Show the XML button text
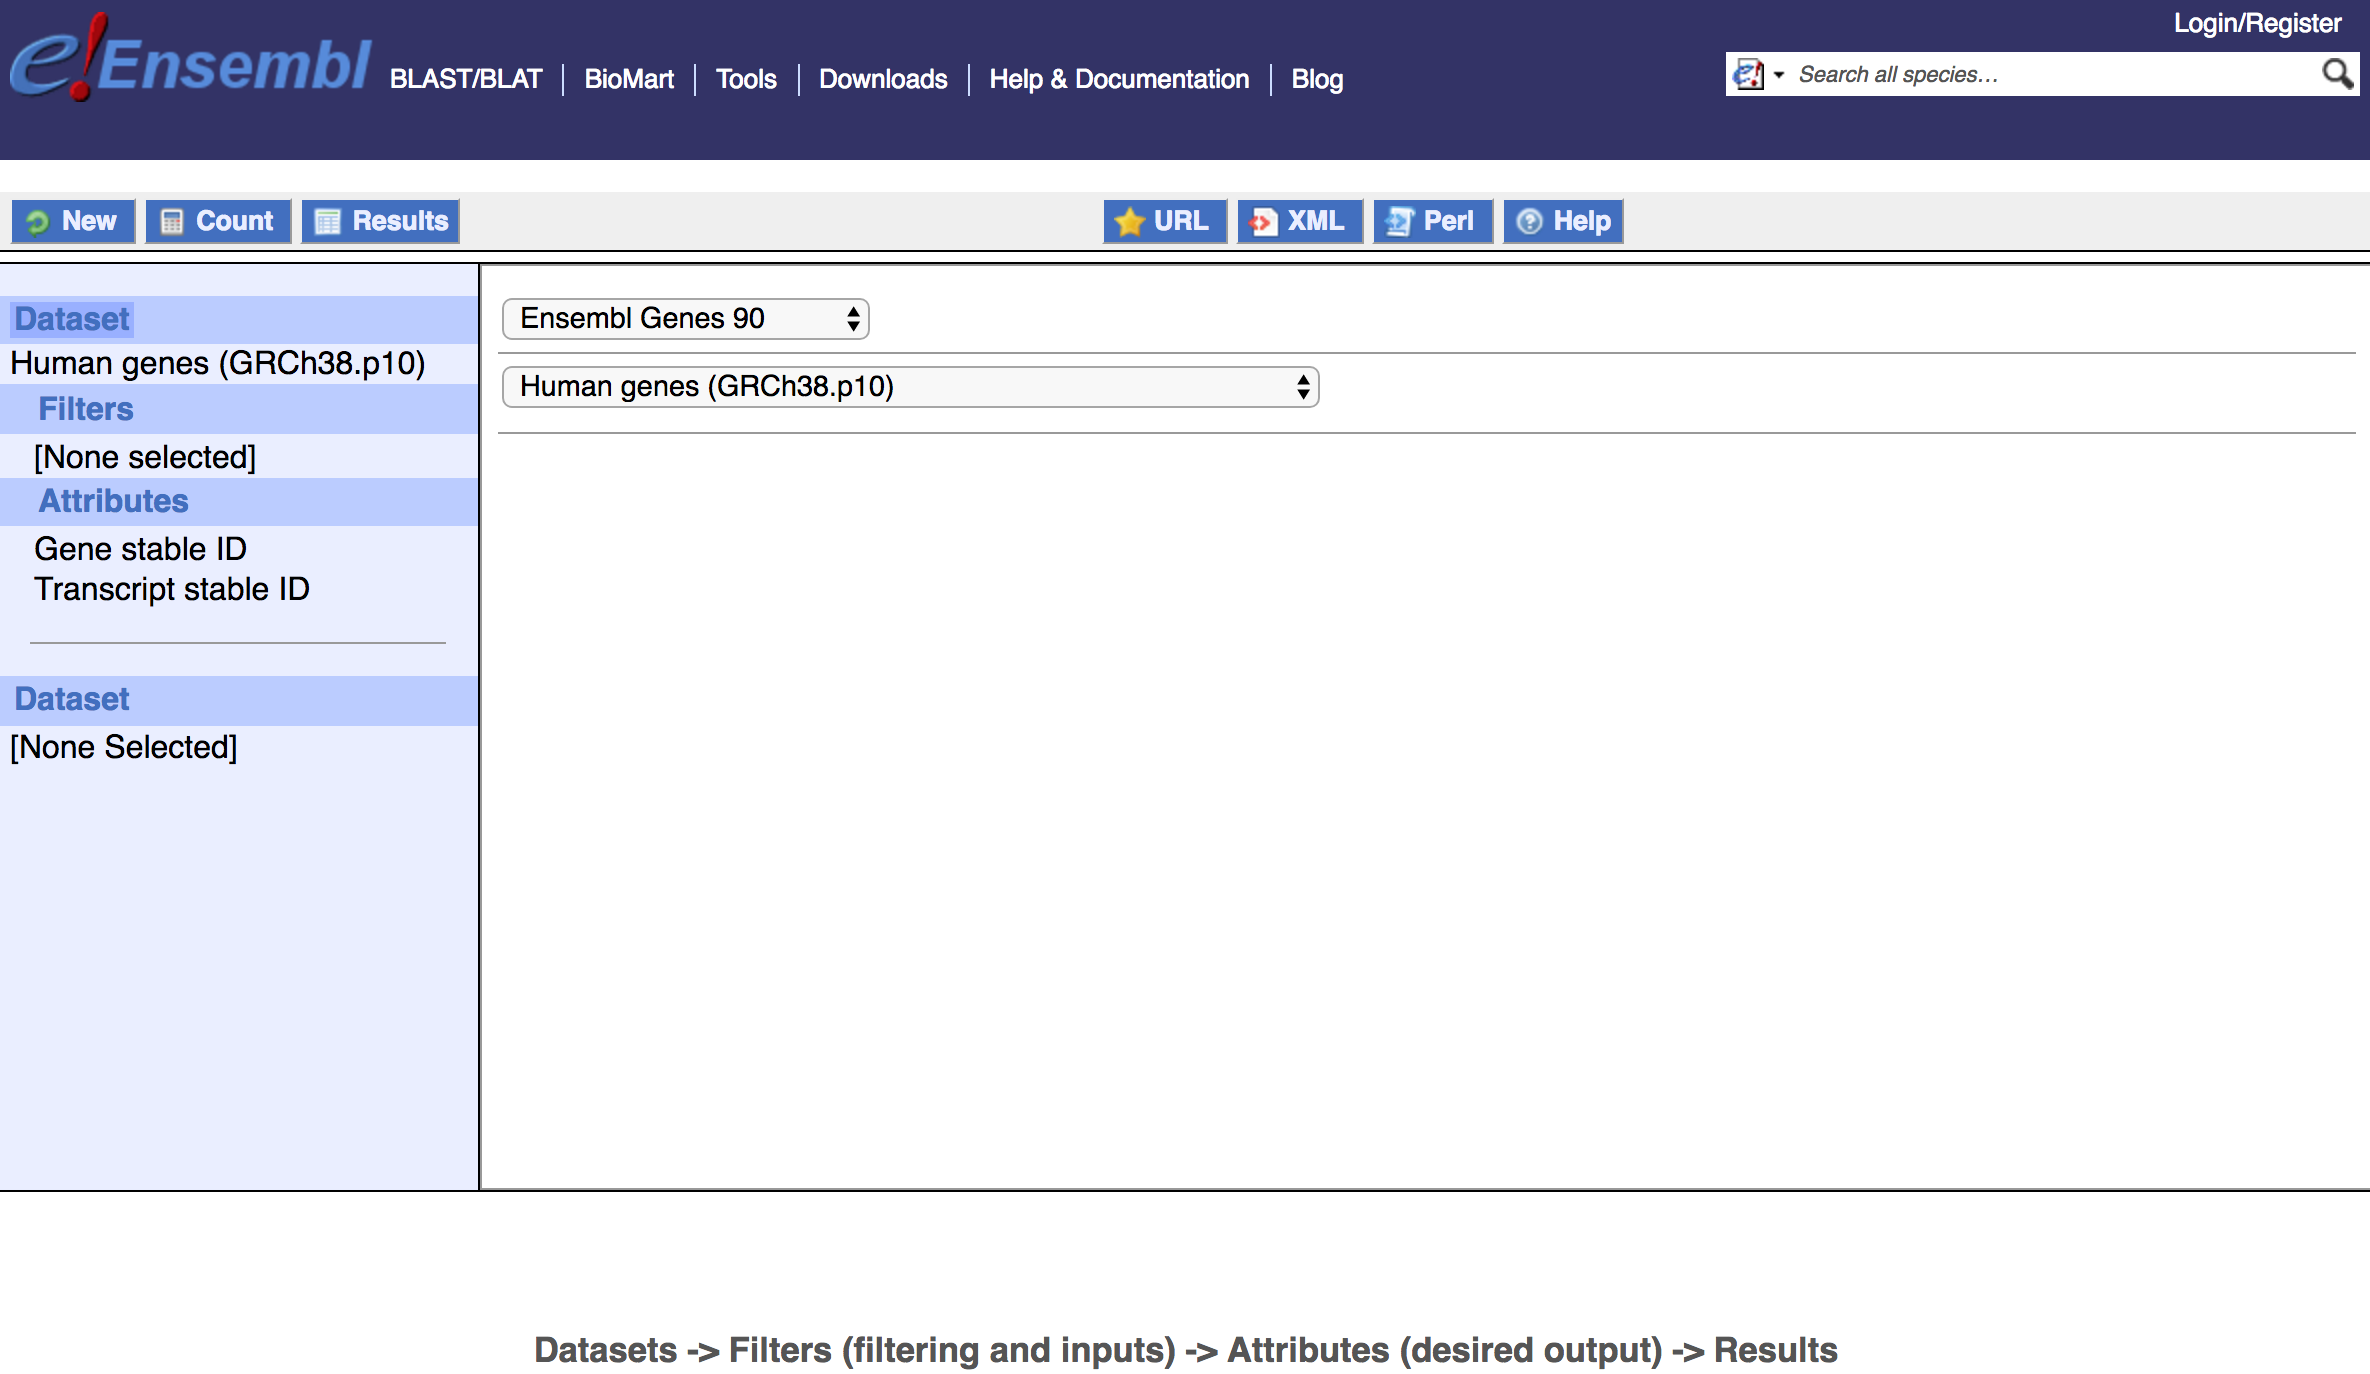The height and width of the screenshot is (1374, 2370). tap(1315, 221)
